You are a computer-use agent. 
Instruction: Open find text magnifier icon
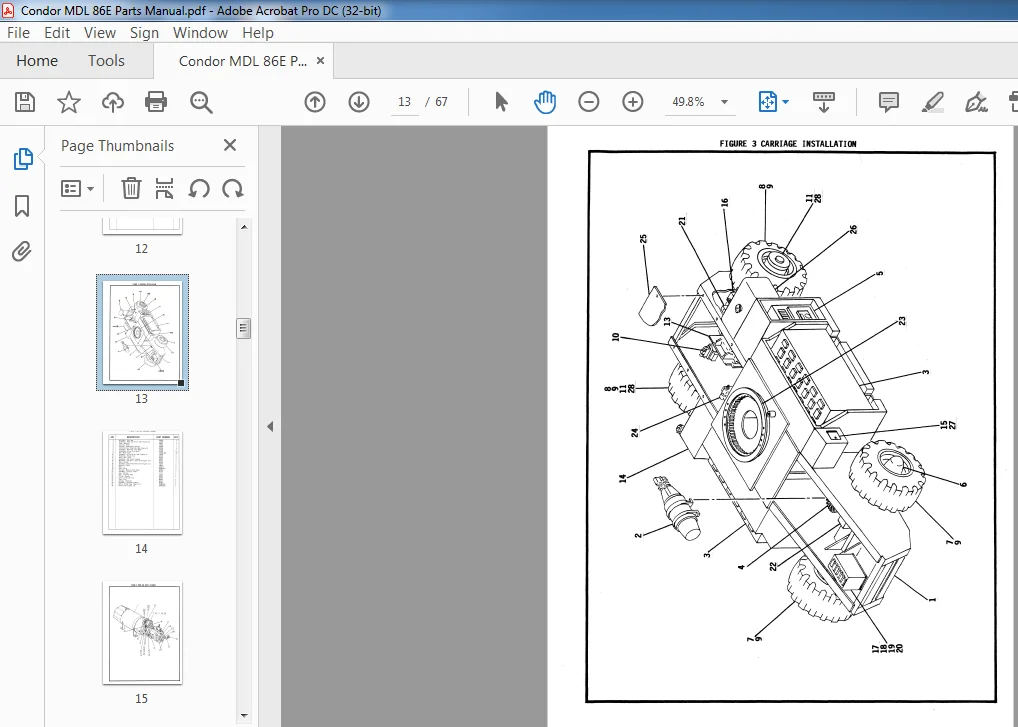point(201,102)
